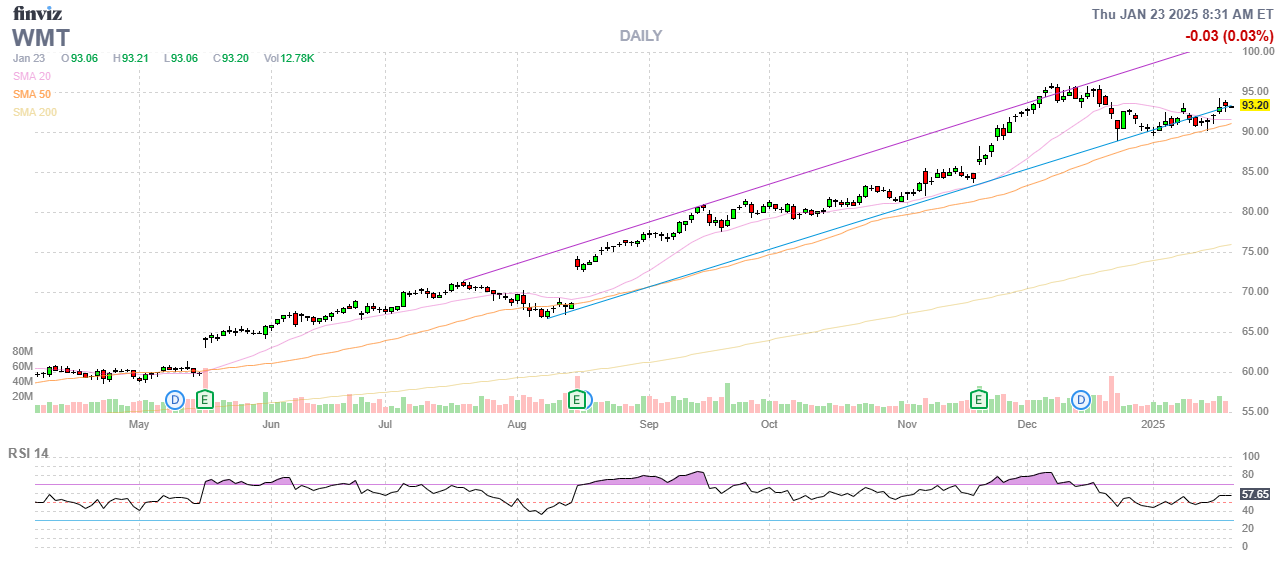The width and height of the screenshot is (1287, 562).
Task: Toggle the SMA 50 legend label
Action: [x=32, y=94]
